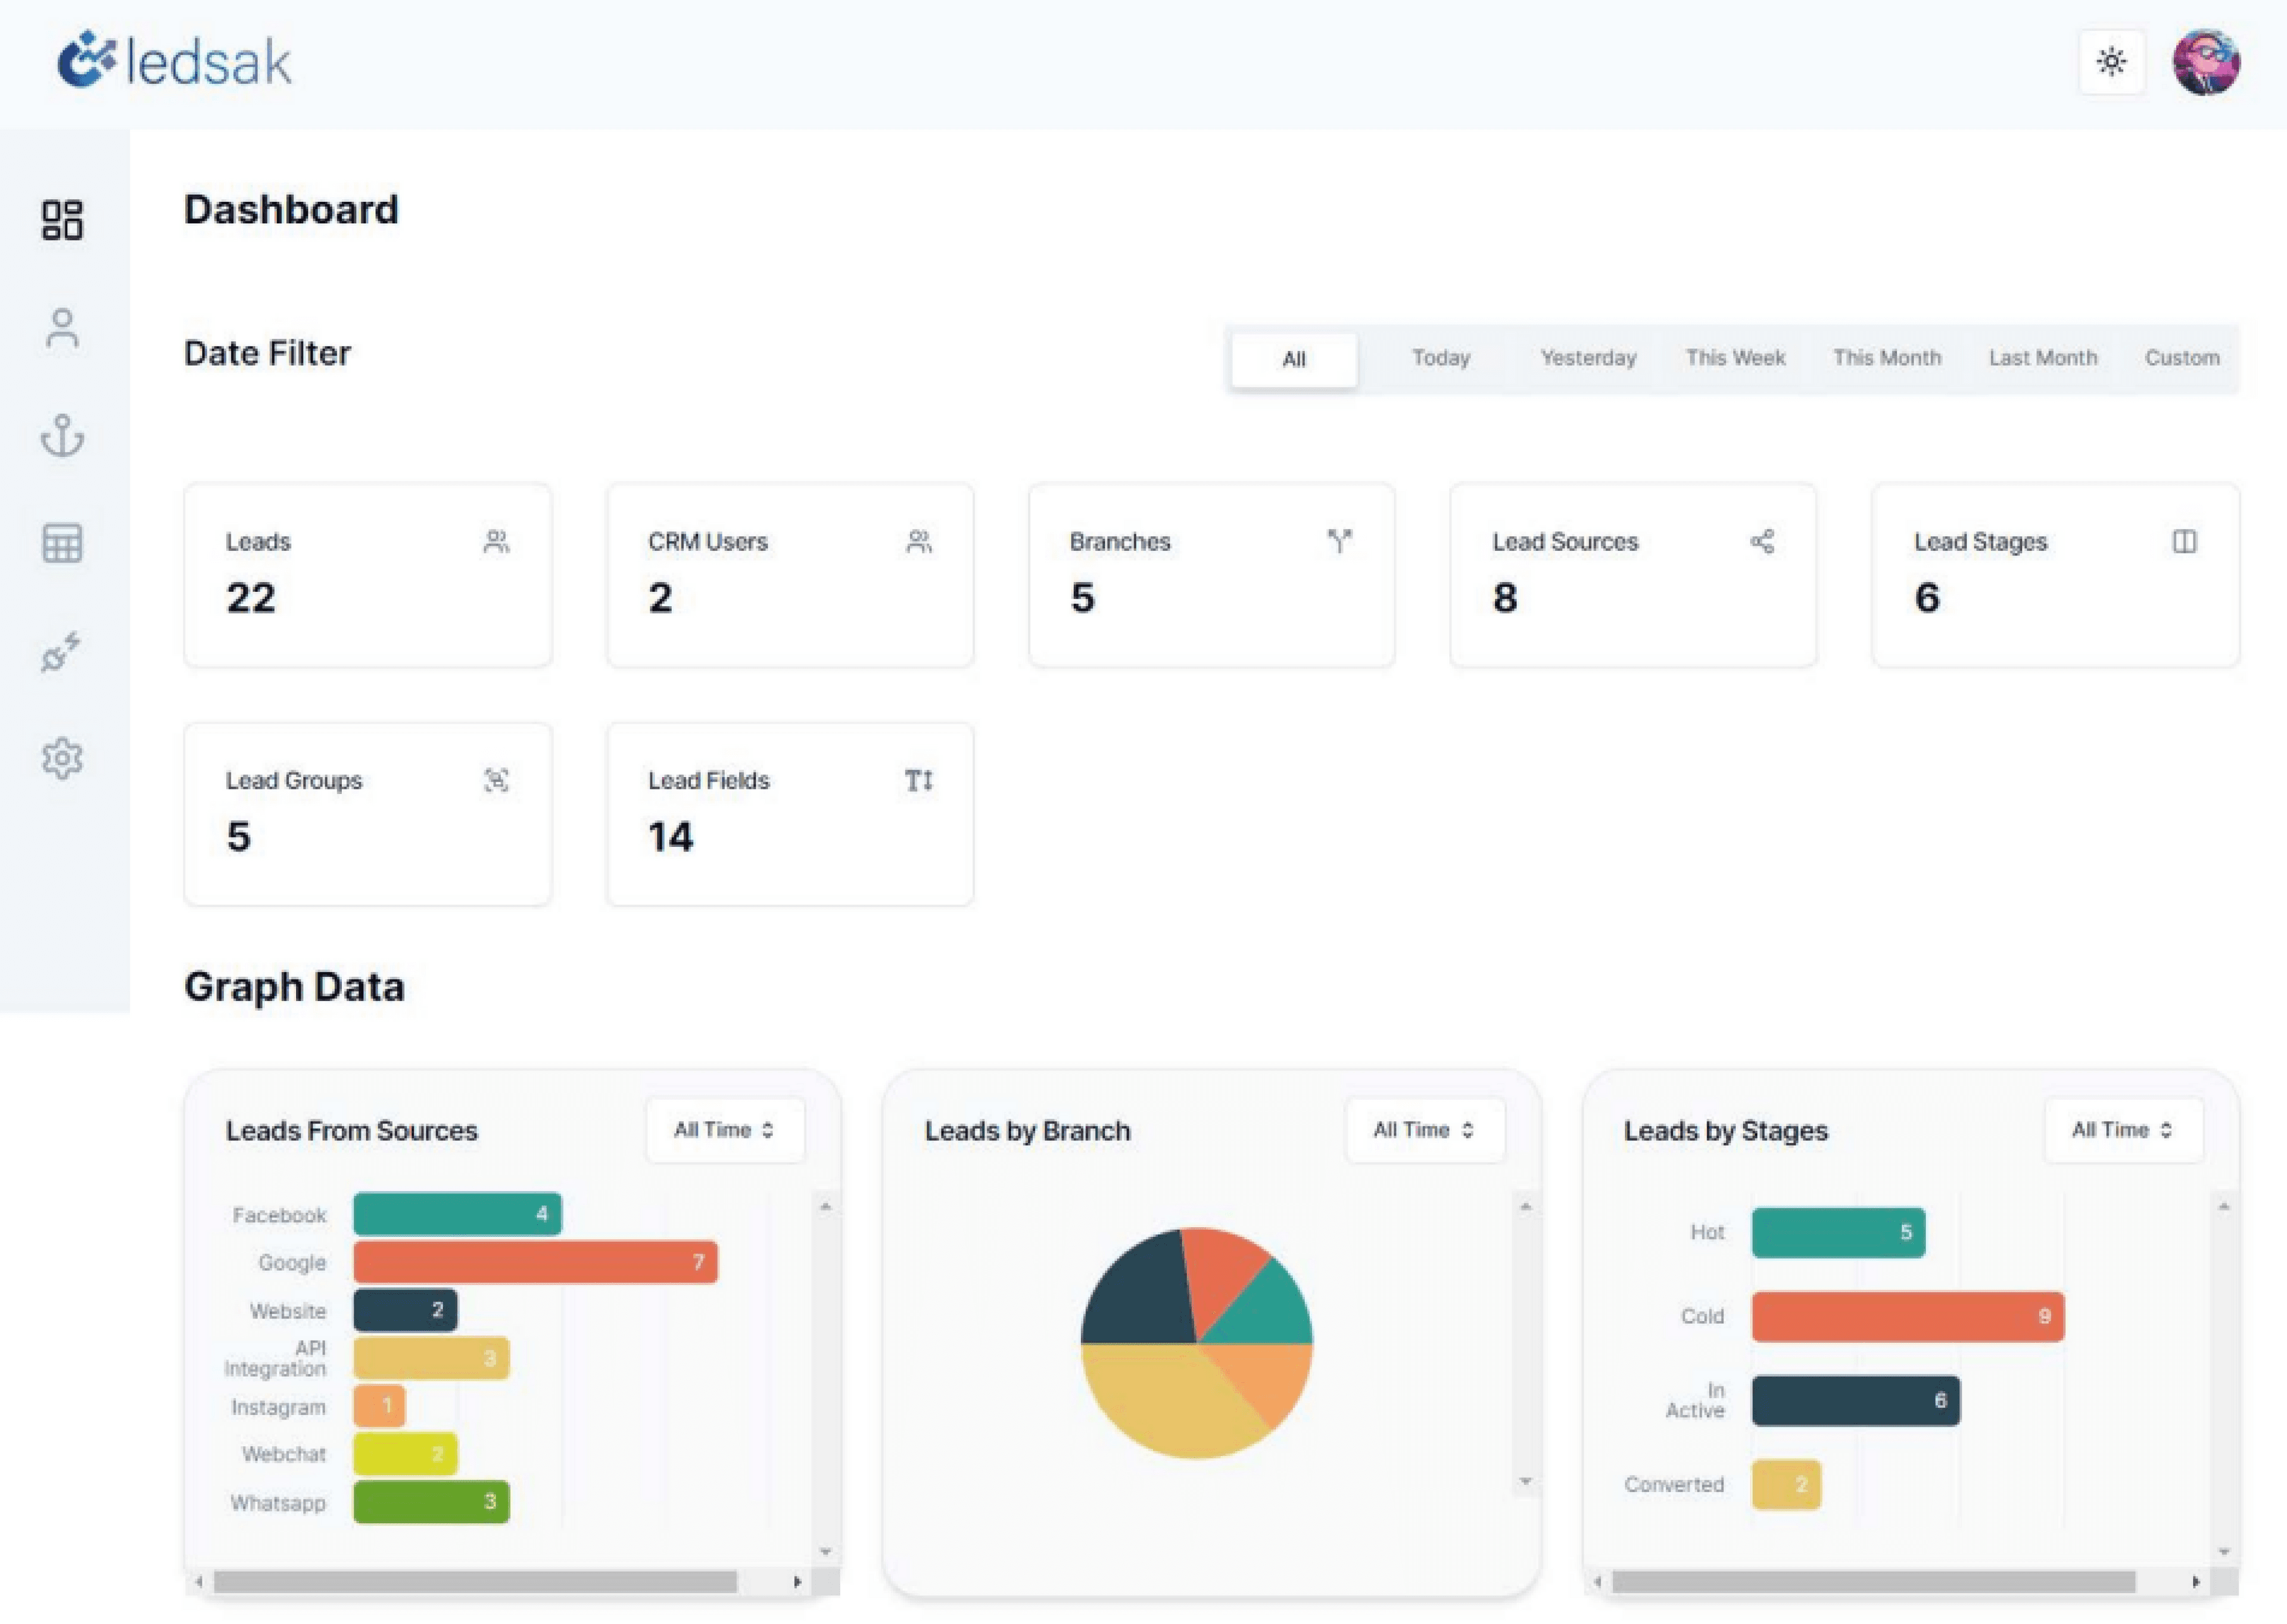The image size is (2287, 1624).
Task: Click the text-height icon on Lead Fields card
Action: click(919, 780)
